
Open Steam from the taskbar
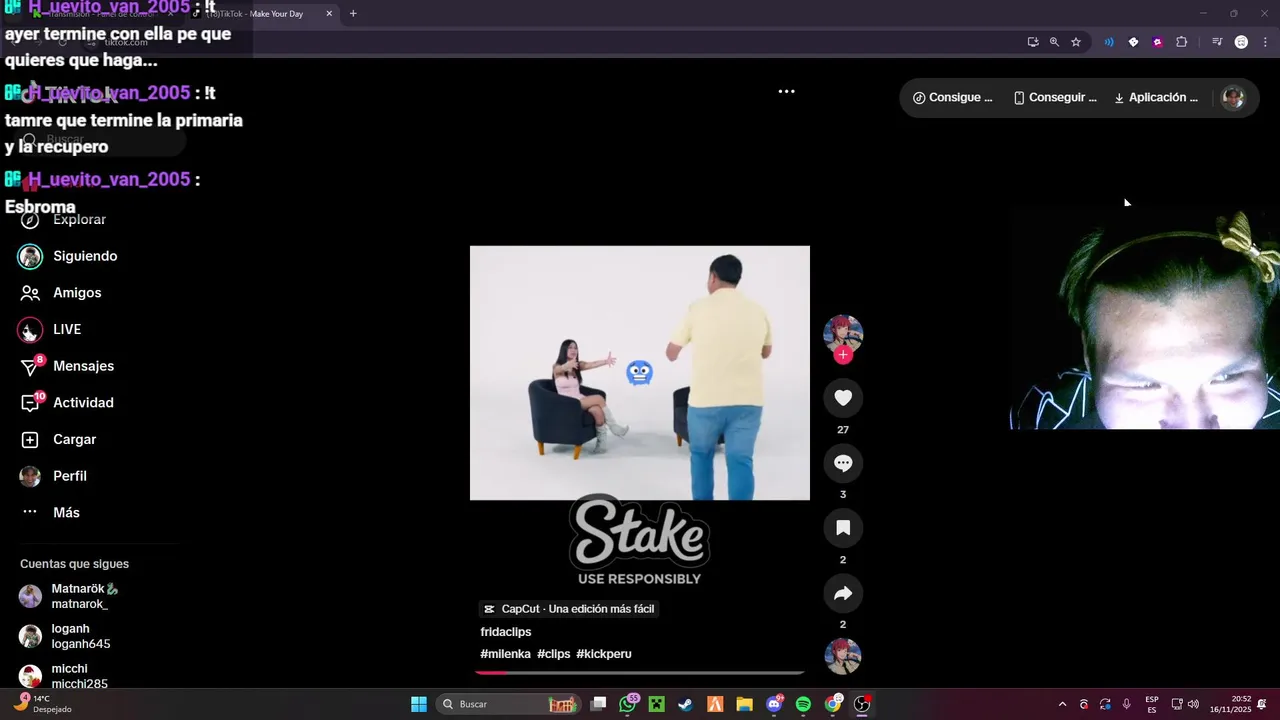[x=685, y=704]
